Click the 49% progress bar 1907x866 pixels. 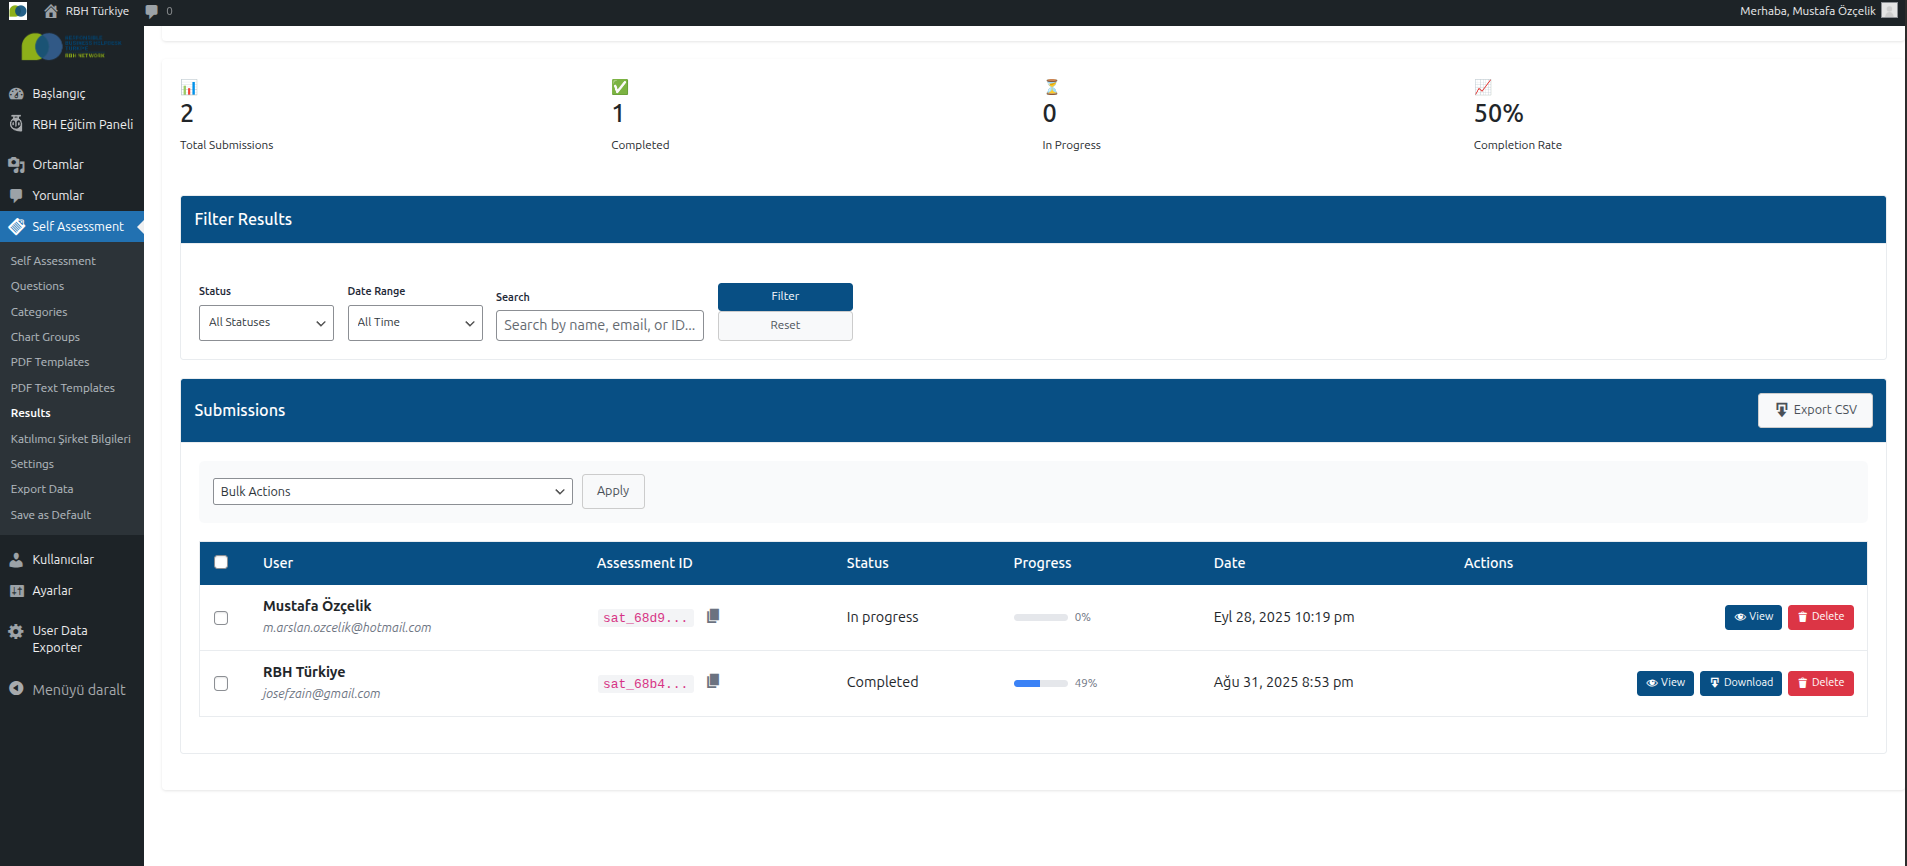click(x=1040, y=683)
